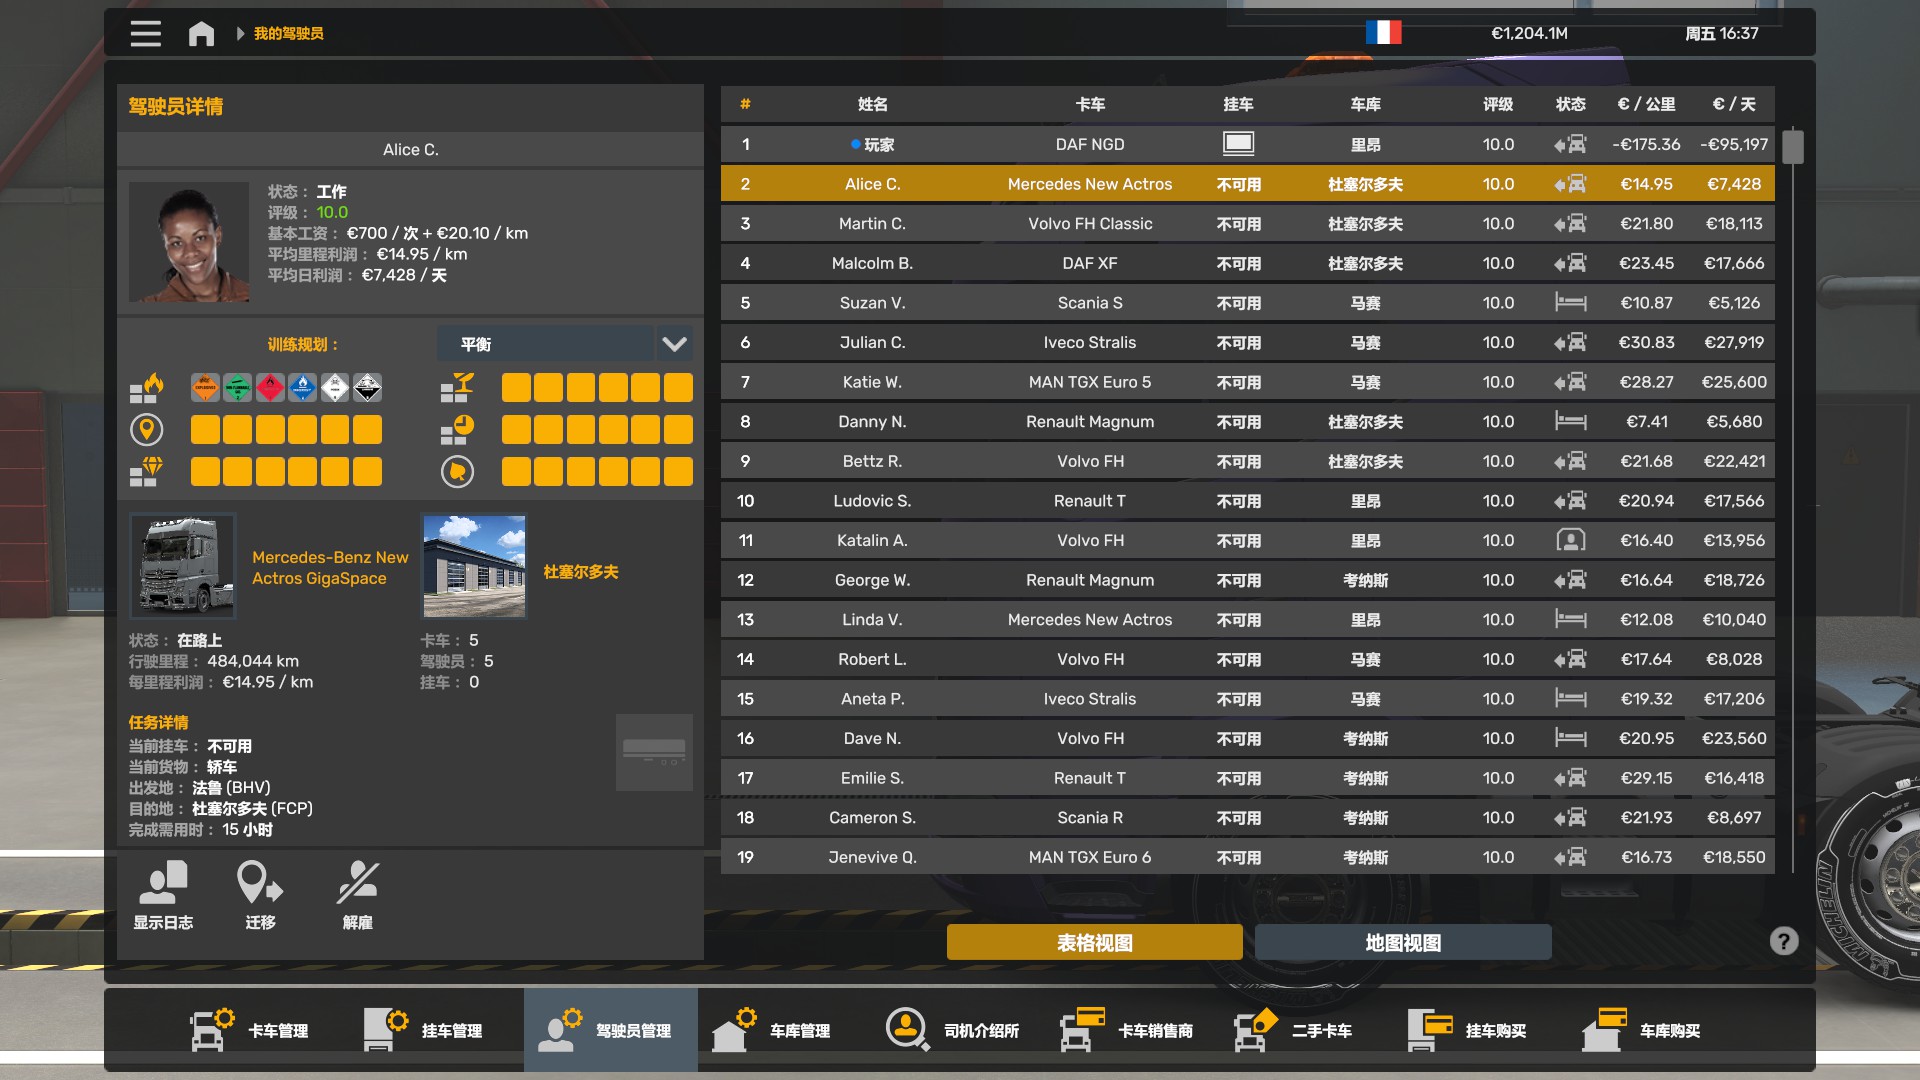
Task: Click the French flag icon
Action: click(x=1383, y=33)
